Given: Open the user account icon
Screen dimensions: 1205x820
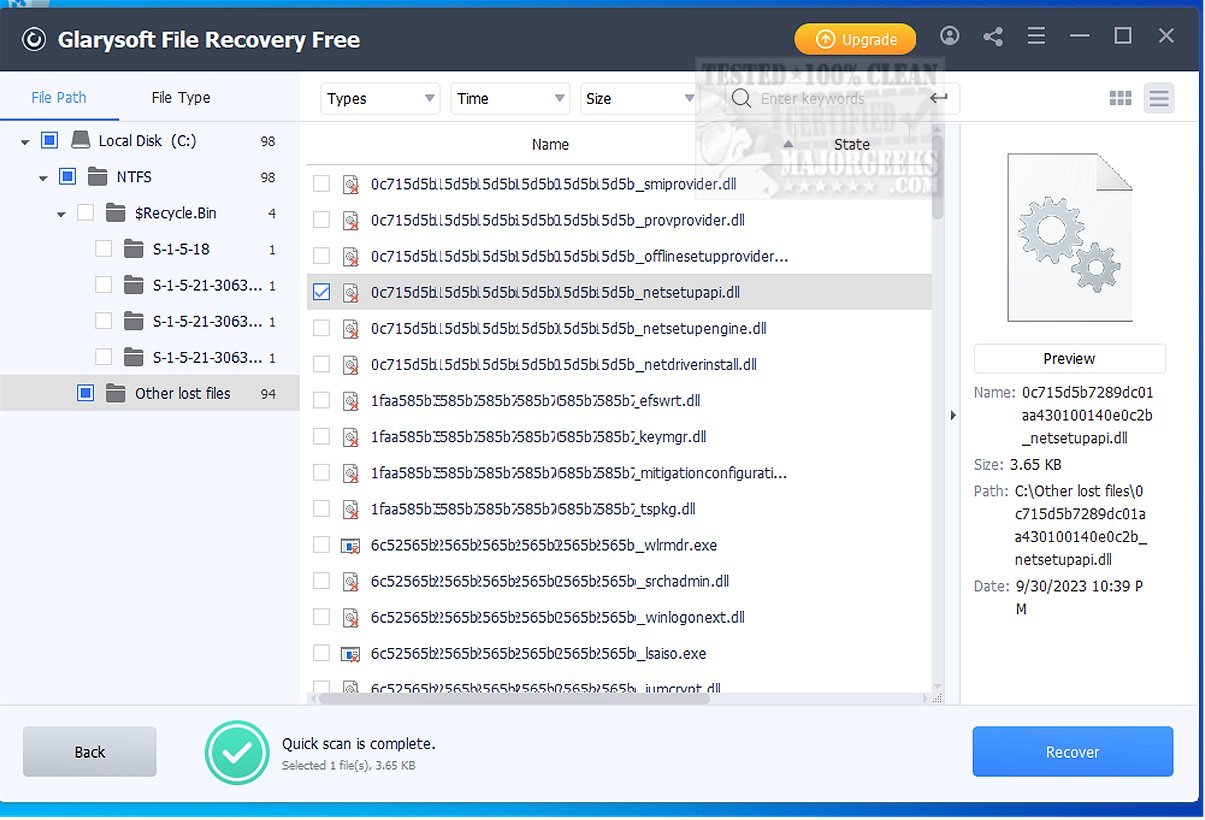Looking at the screenshot, I should [950, 36].
